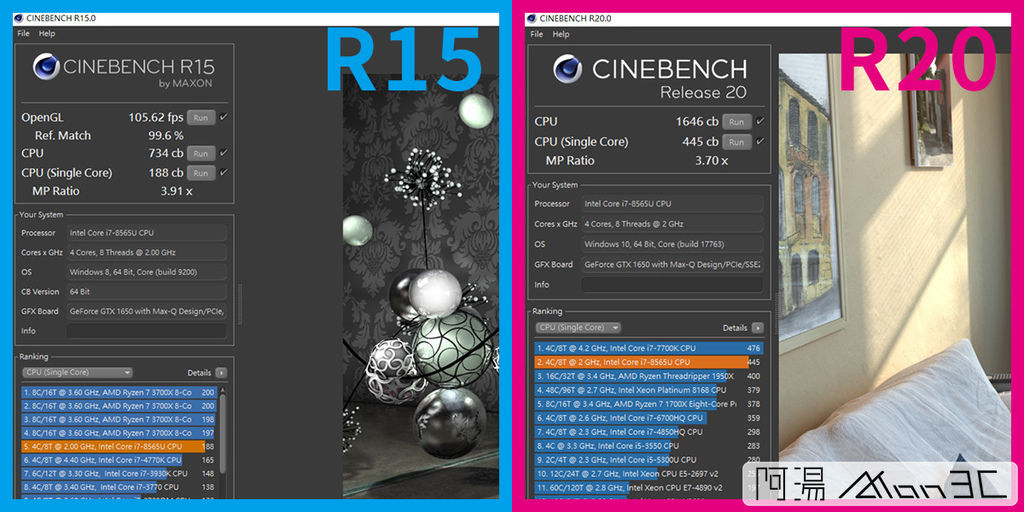This screenshot has width=1024, height=512.
Task: Click Cinebench R20 title bar icon
Action: [532, 18]
